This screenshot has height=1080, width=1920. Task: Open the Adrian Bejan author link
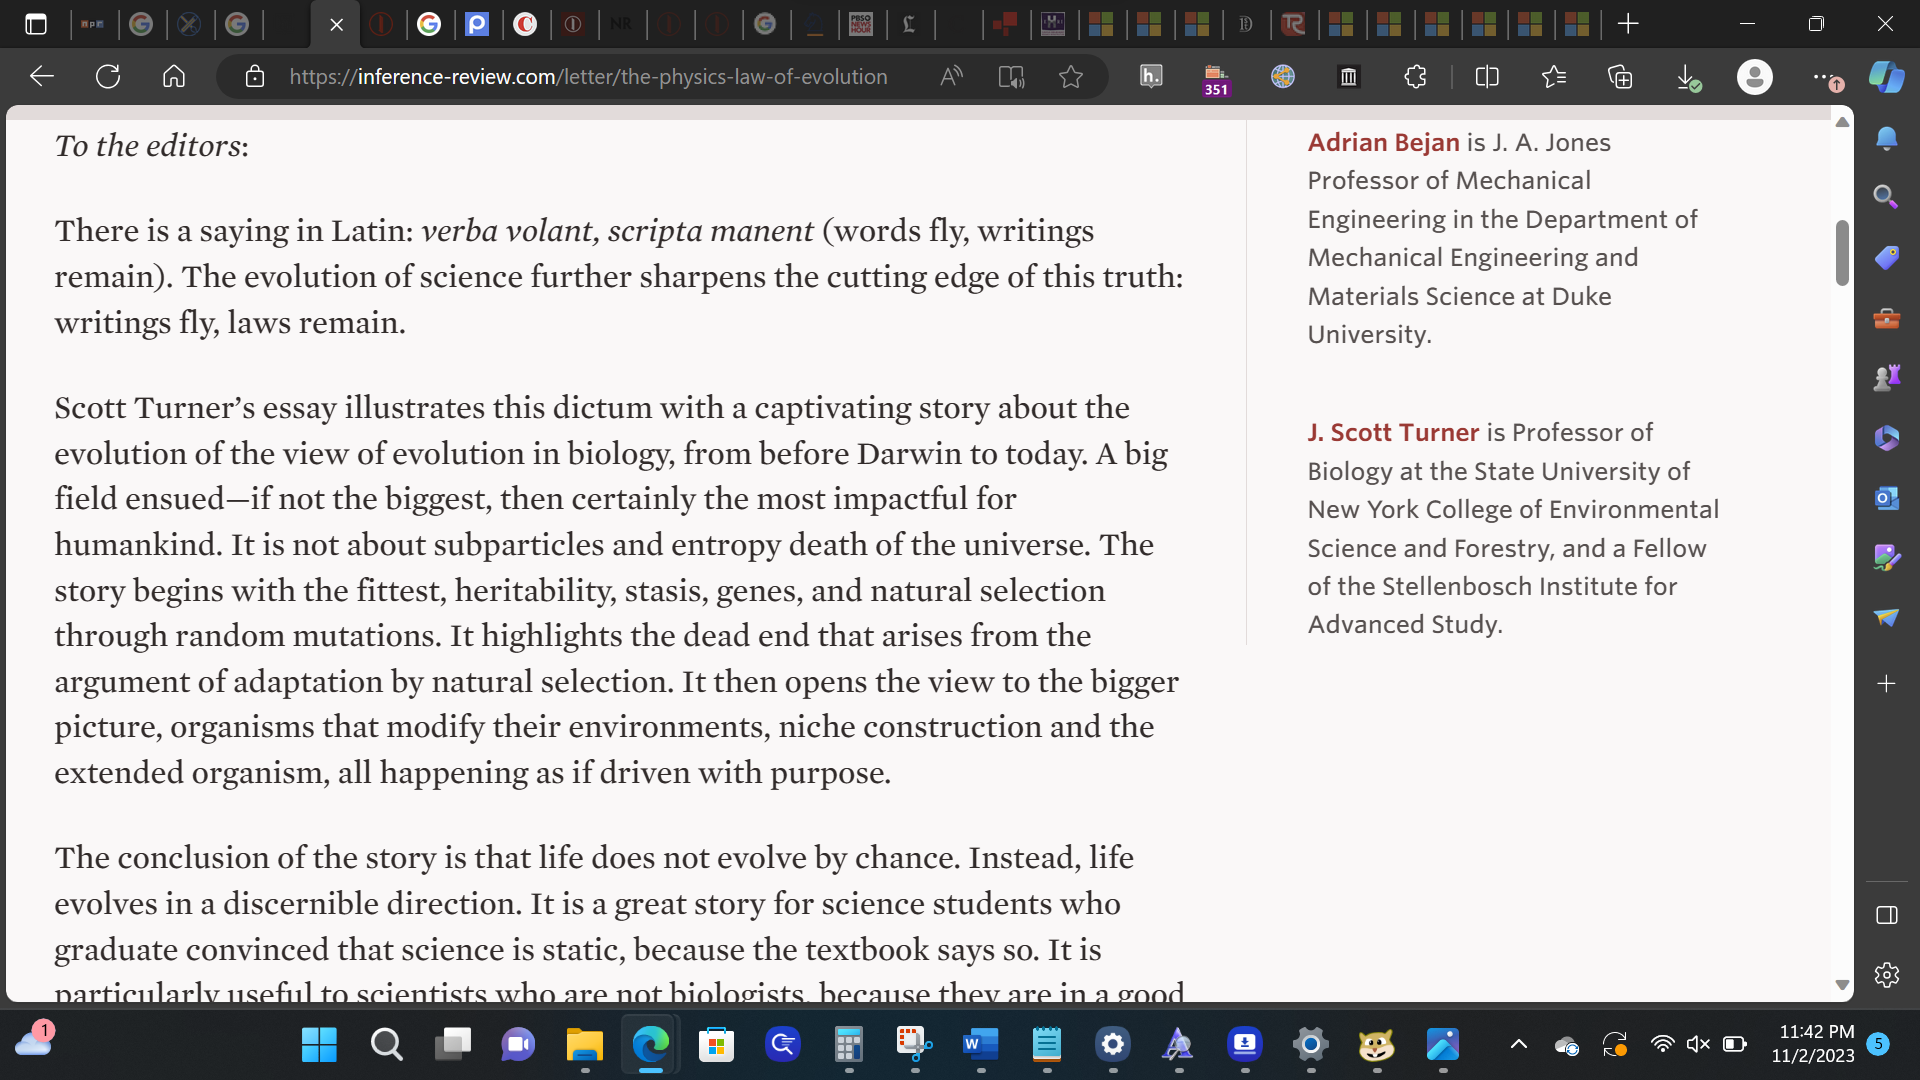pos(1383,143)
